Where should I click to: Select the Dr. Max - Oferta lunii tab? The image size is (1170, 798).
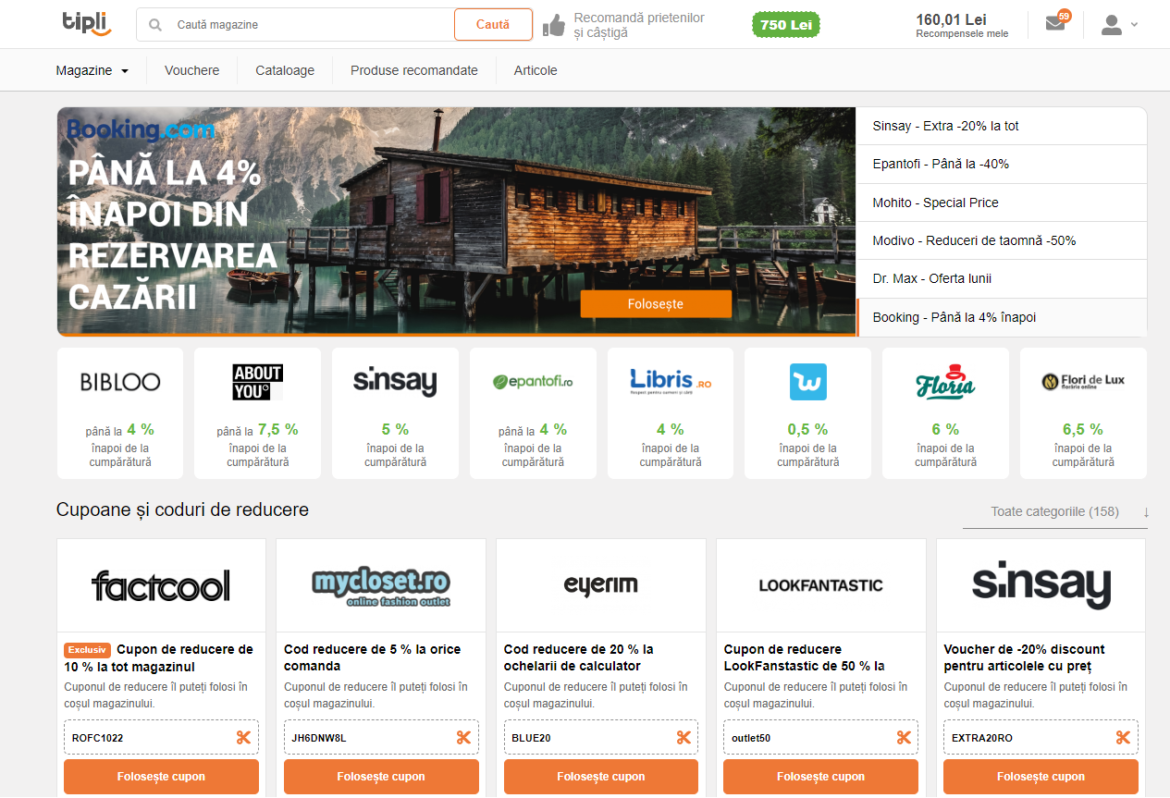(1002, 279)
